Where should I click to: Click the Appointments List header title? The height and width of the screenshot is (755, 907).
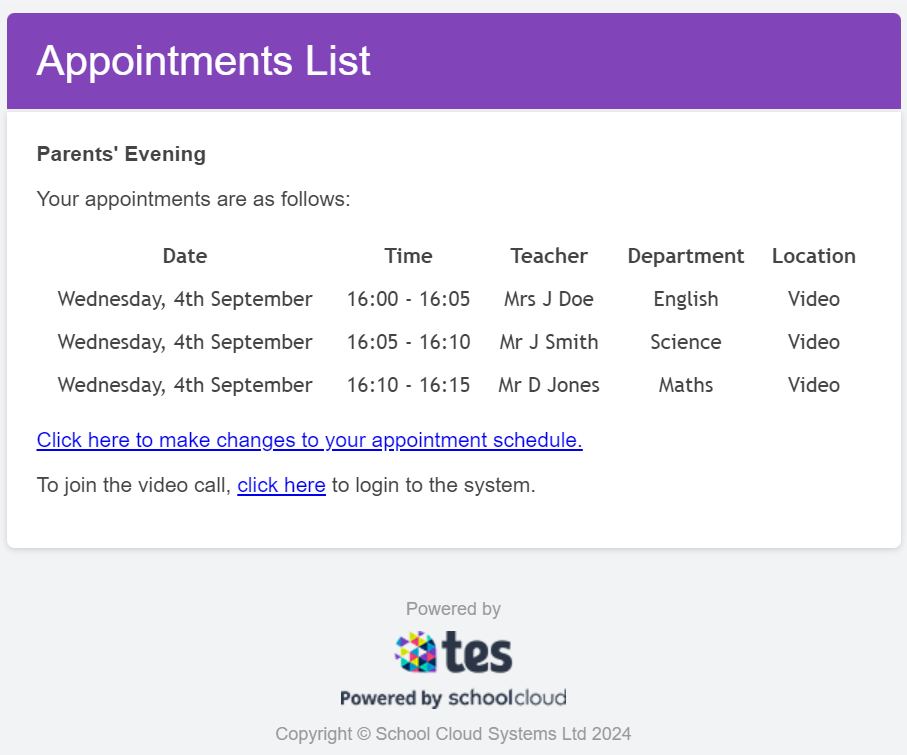point(204,60)
